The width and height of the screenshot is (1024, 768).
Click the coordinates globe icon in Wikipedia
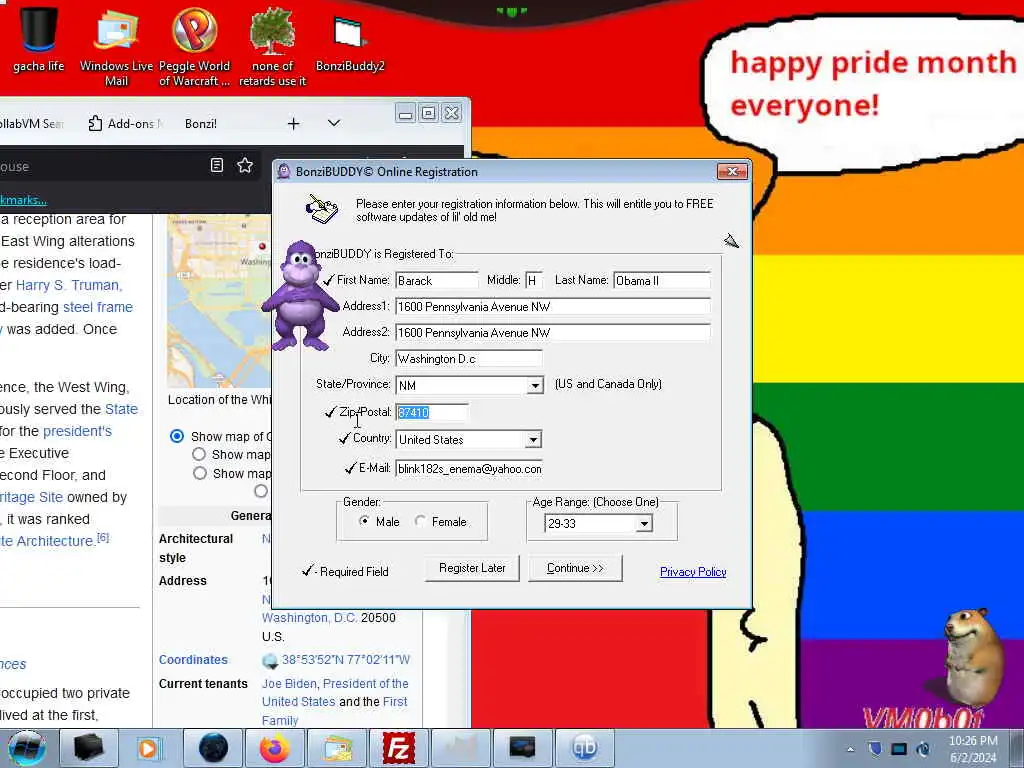[x=270, y=660]
